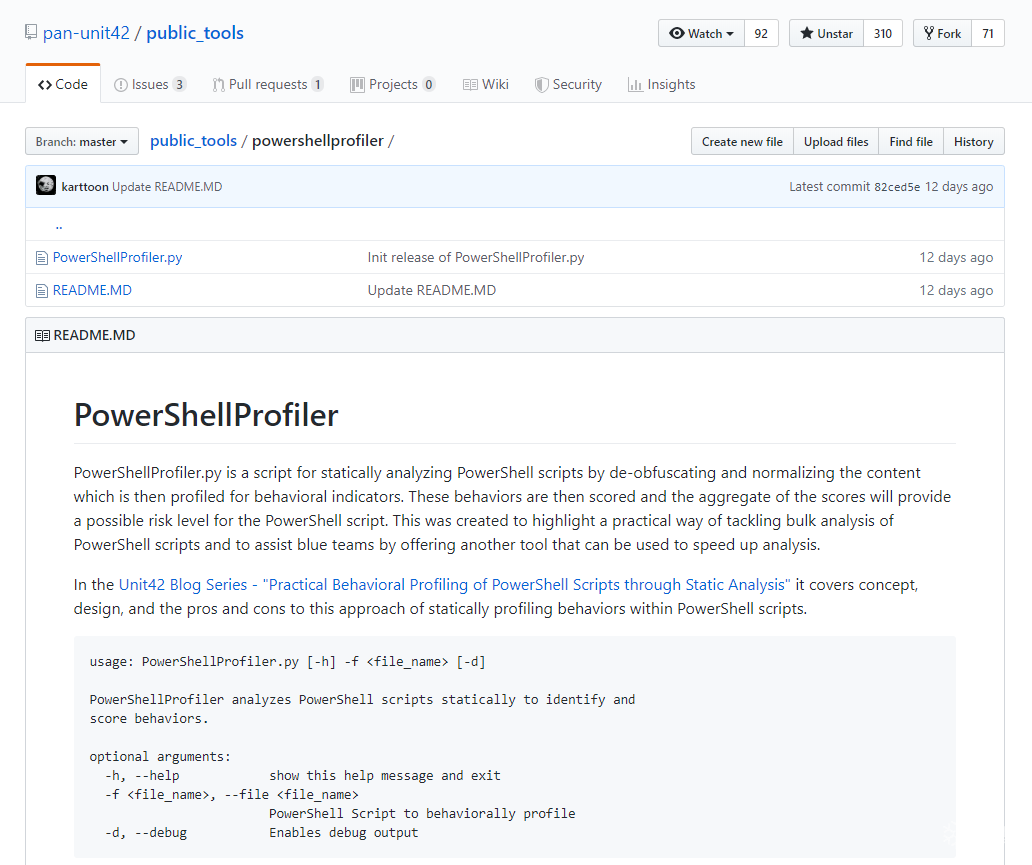Screen dimensions: 1032x865
Task: Open the Insights tab
Action: pos(661,85)
